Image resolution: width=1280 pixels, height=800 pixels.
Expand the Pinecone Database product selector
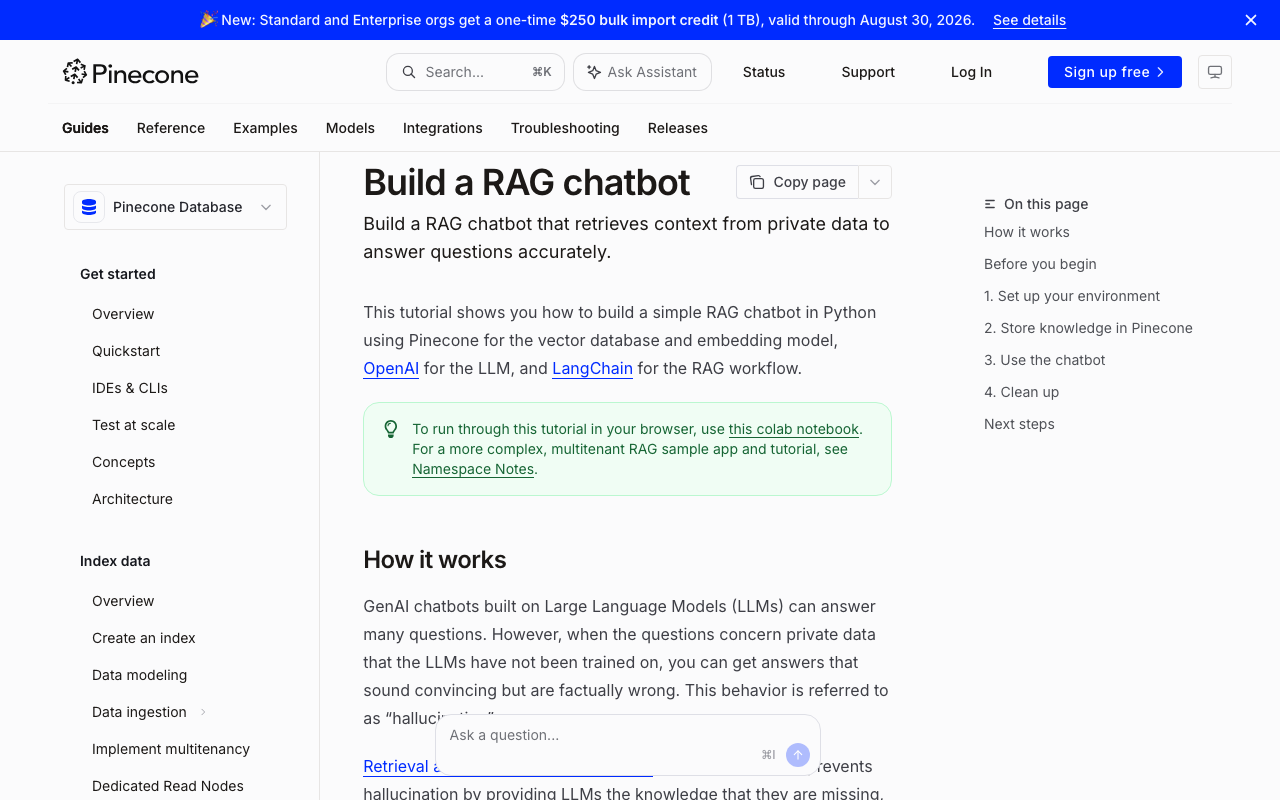tap(175, 207)
